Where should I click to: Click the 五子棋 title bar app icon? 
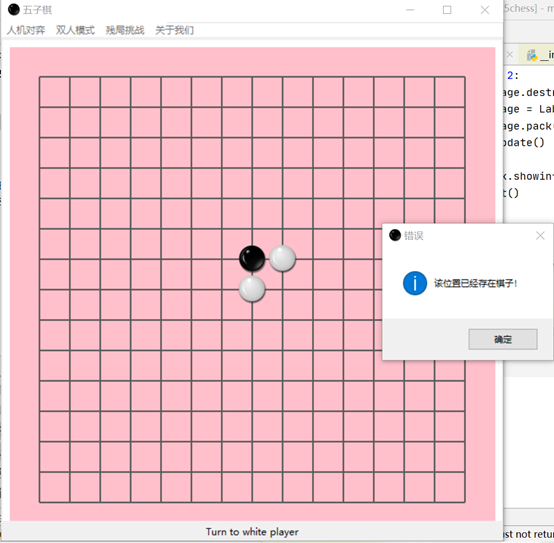(x=14, y=10)
